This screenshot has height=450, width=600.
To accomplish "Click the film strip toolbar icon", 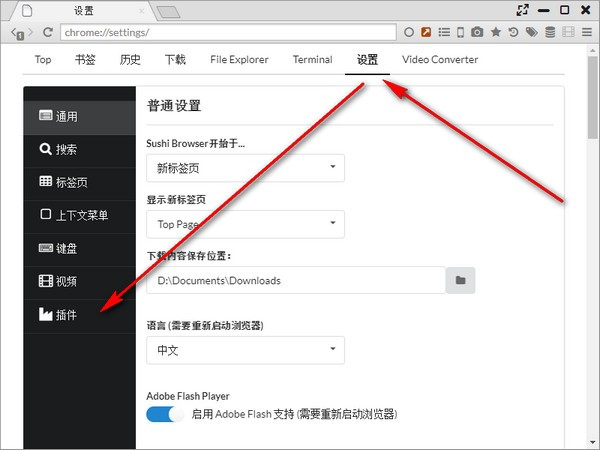I will tap(568, 32).
